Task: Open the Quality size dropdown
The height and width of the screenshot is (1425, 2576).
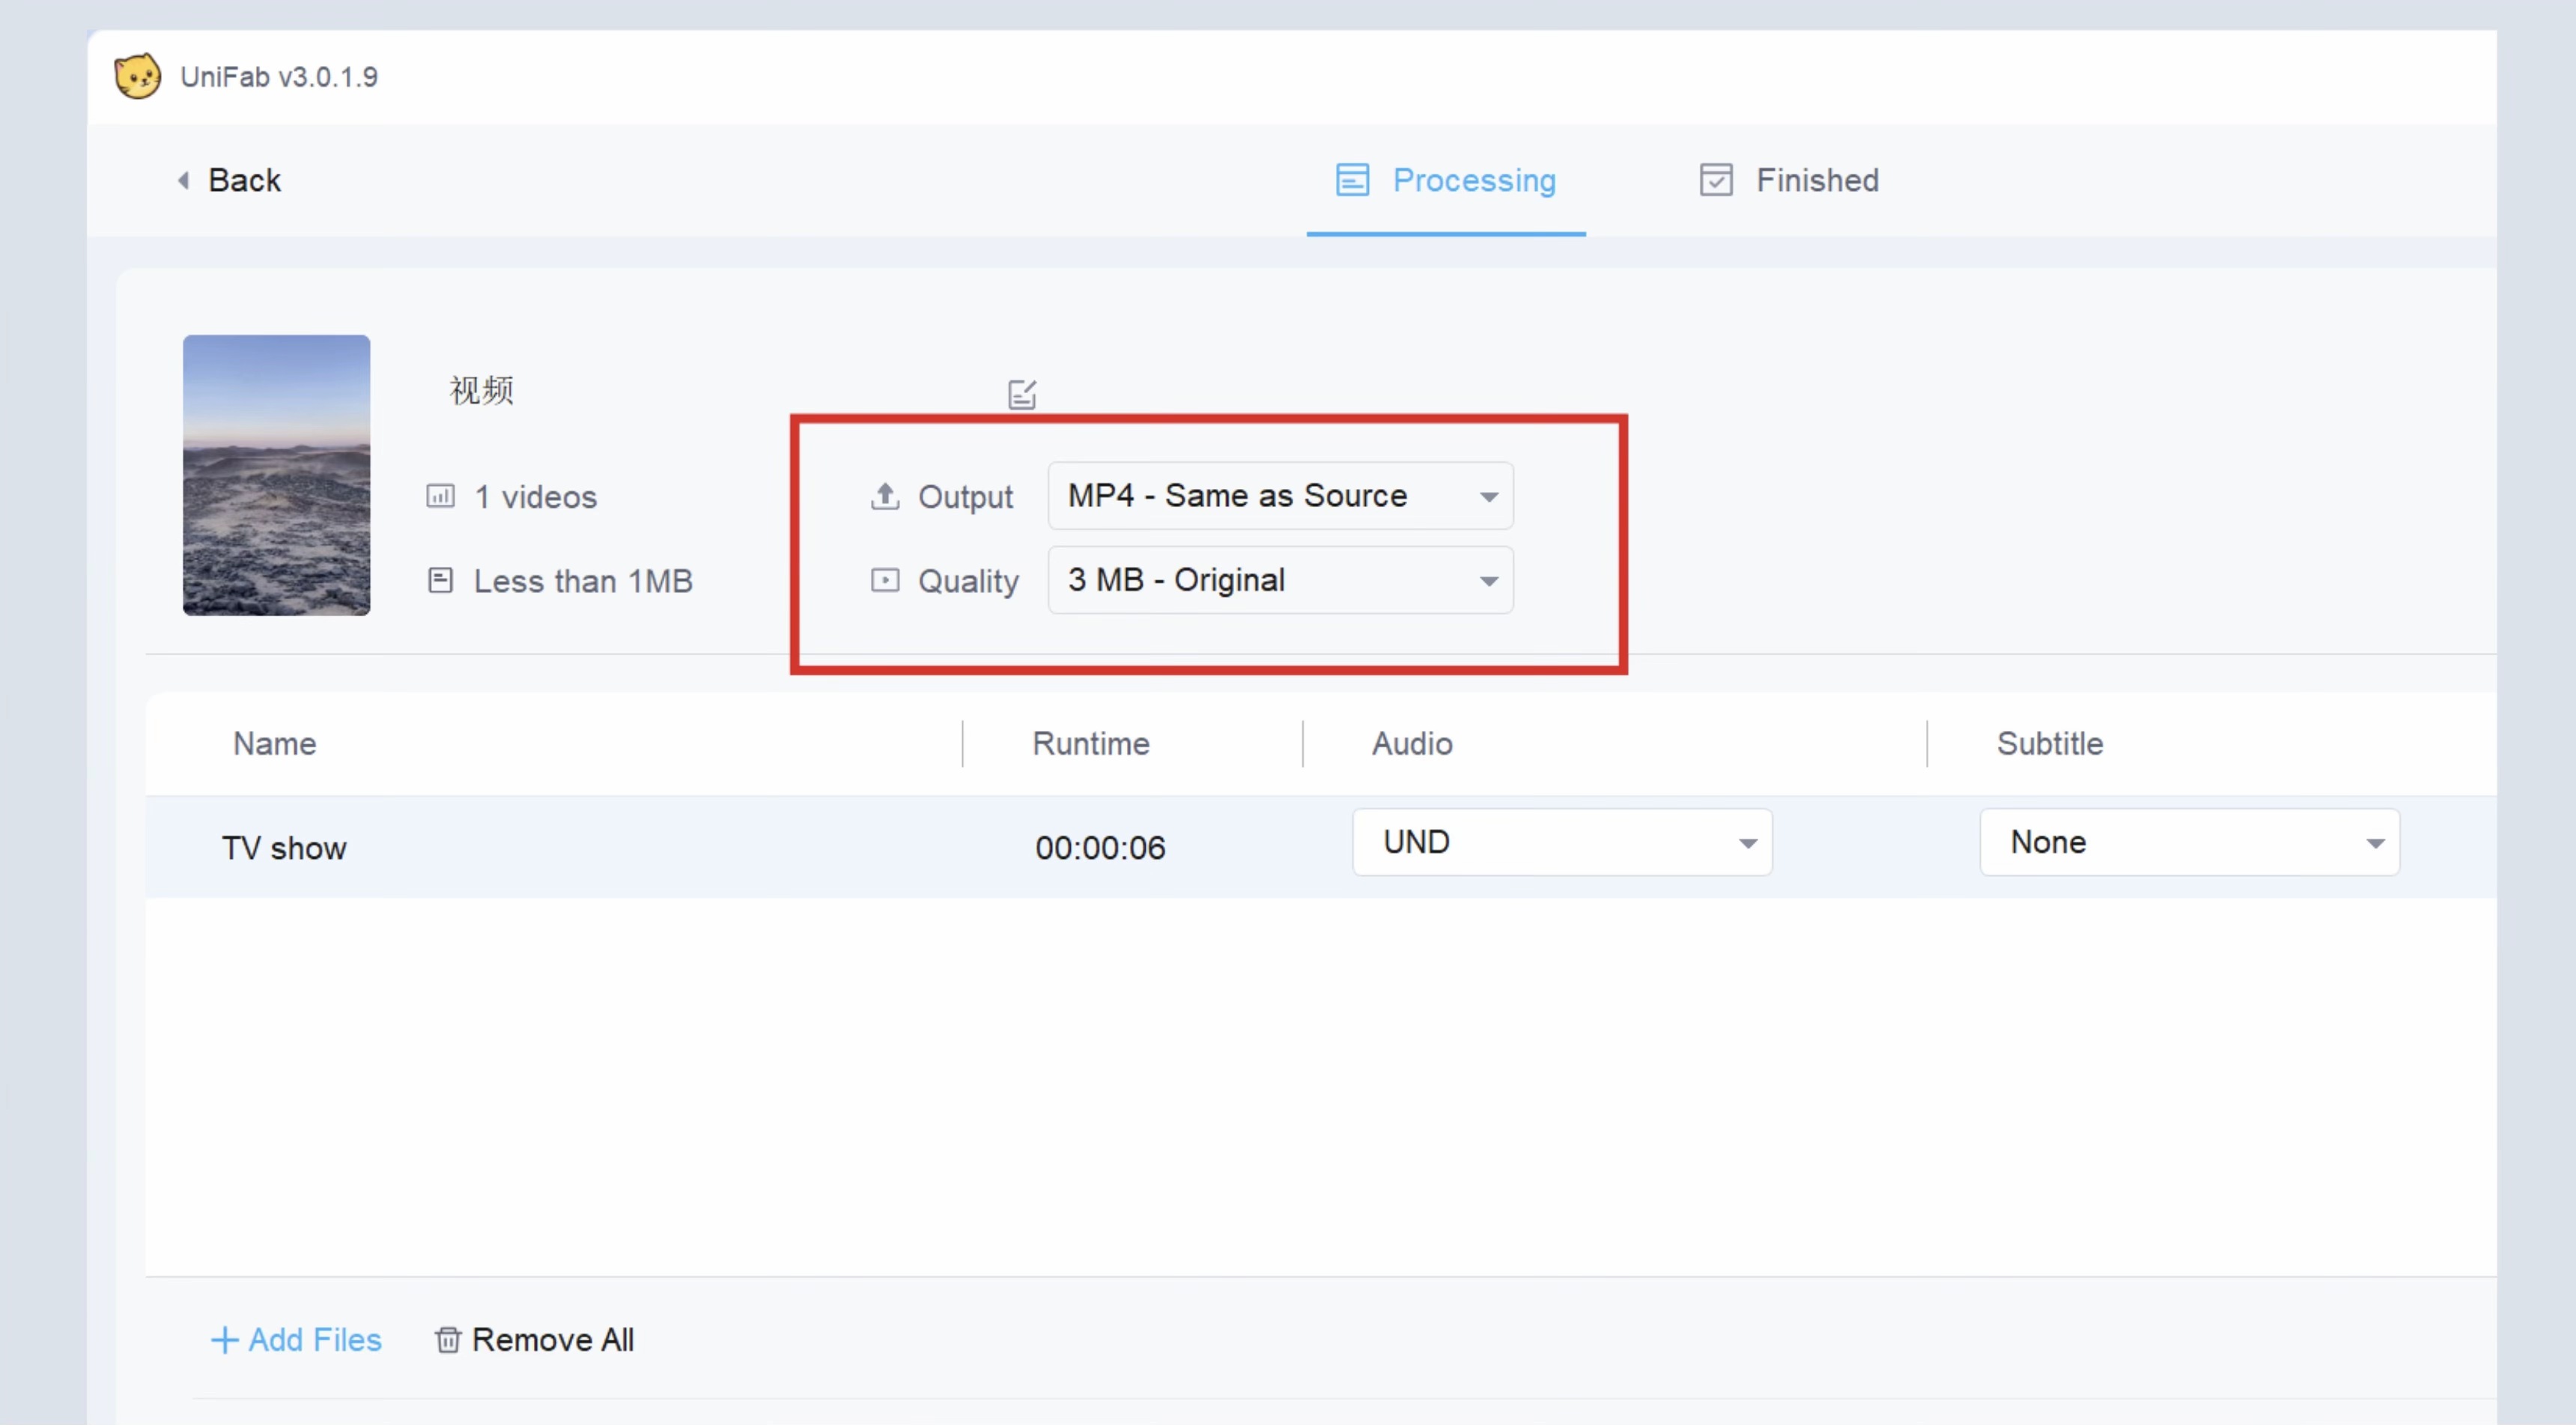Action: 1280,580
